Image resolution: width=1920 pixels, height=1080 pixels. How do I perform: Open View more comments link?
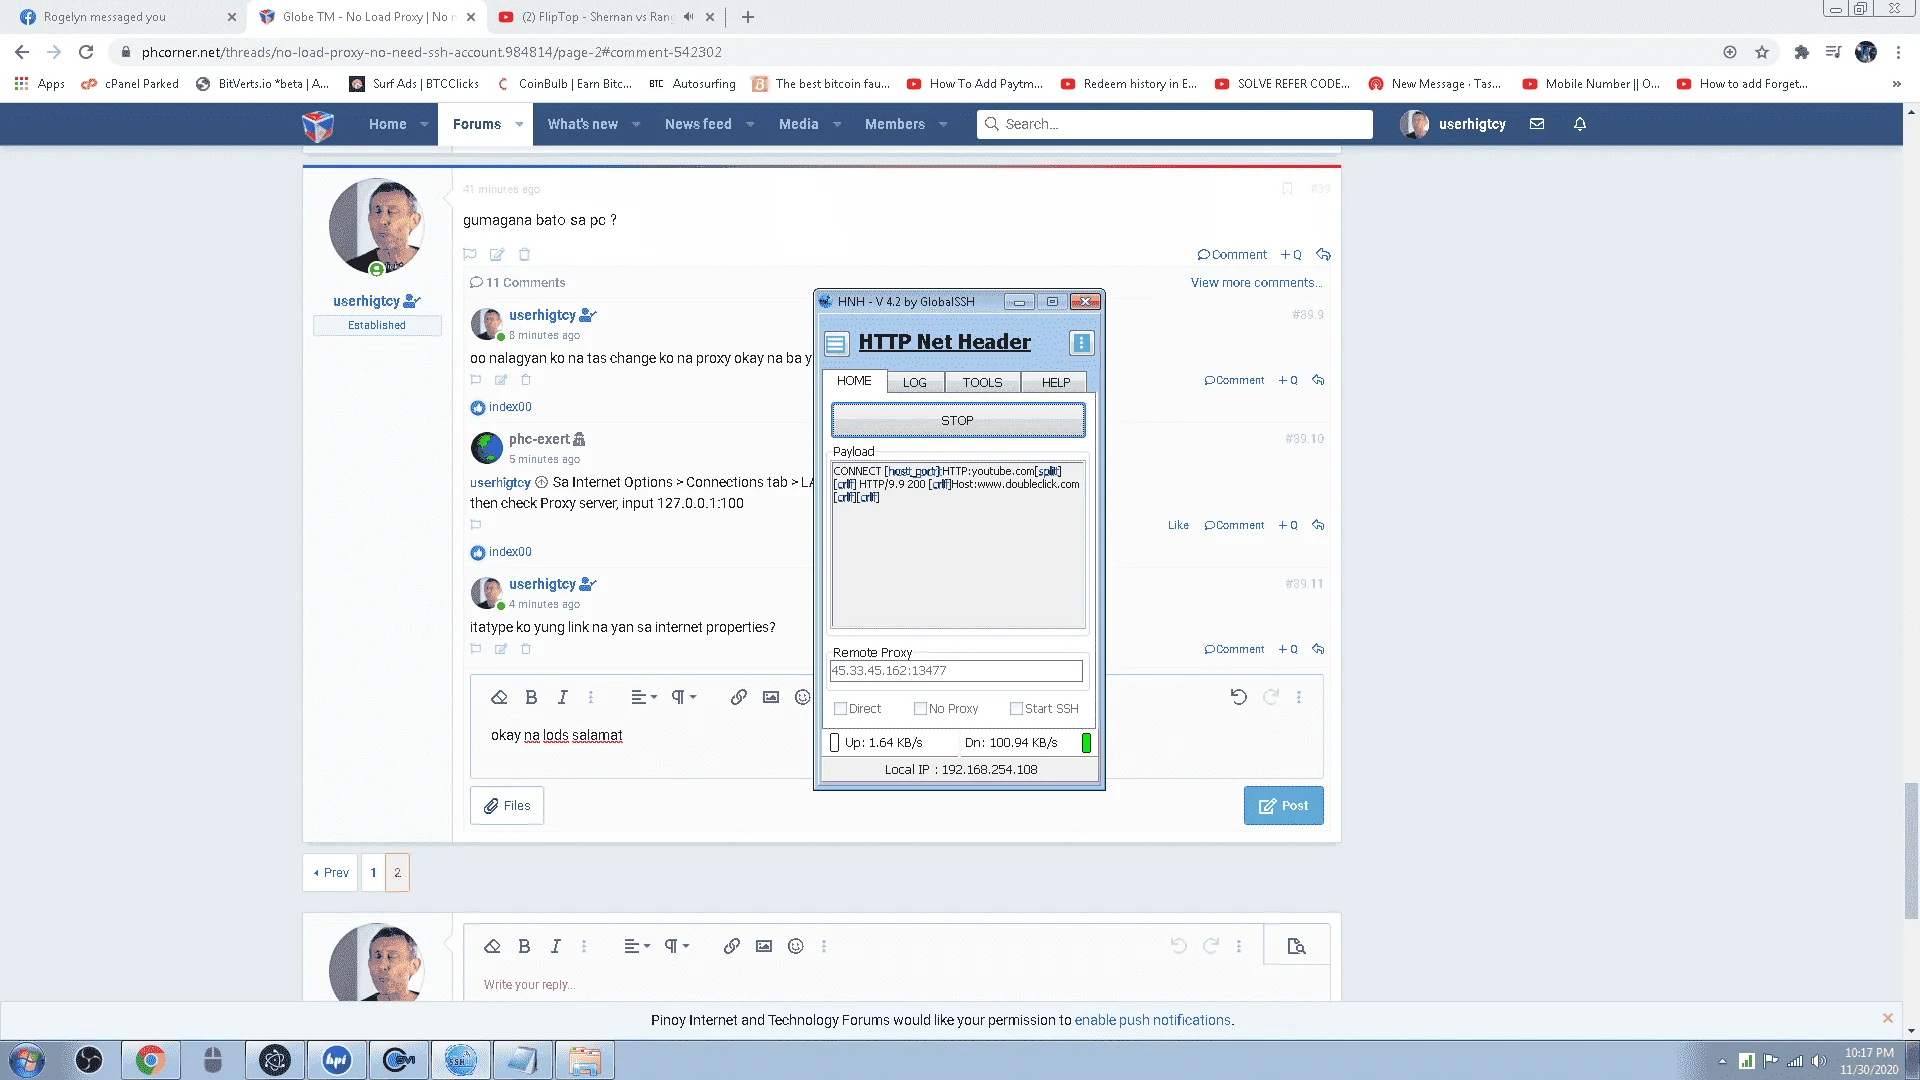1256,283
